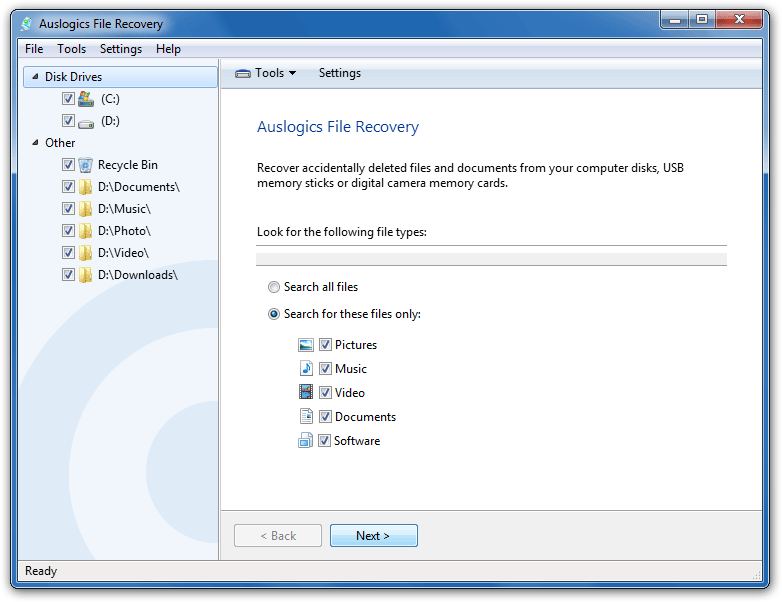782x602 pixels.
Task: Select the Recycle Bin icon
Action: click(x=86, y=165)
